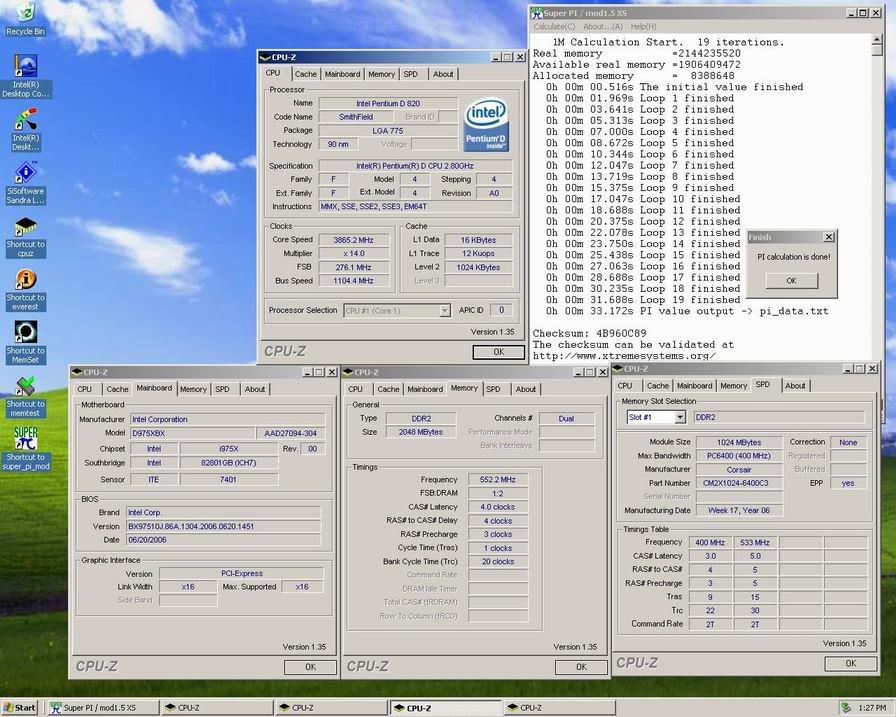The width and height of the screenshot is (896, 717).
Task: Open the Calculate menu in Super PI
Action: click(x=554, y=27)
